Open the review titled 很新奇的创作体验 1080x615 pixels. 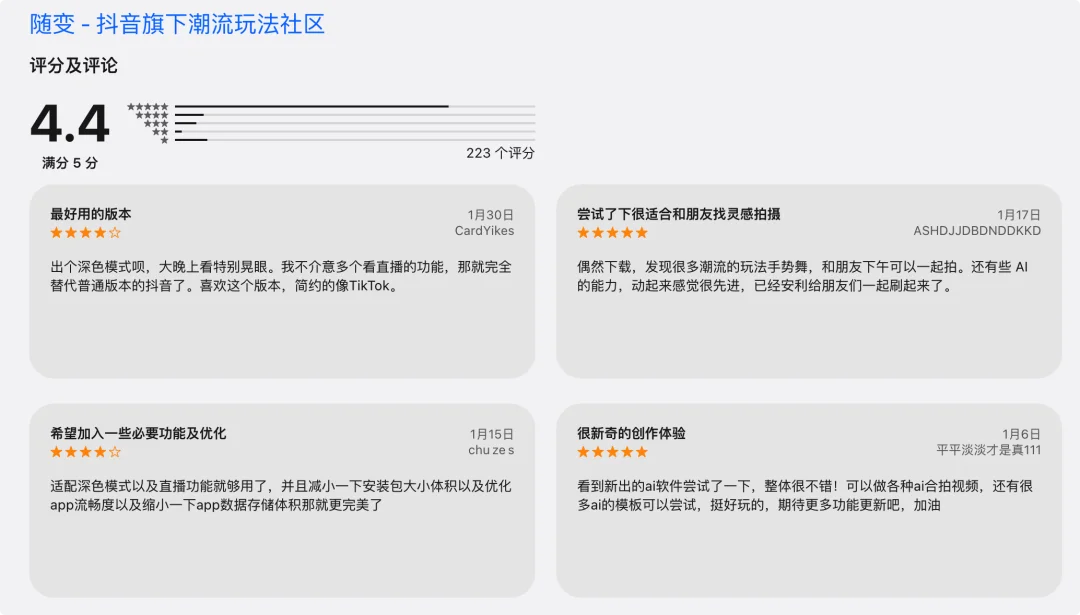tap(631, 432)
